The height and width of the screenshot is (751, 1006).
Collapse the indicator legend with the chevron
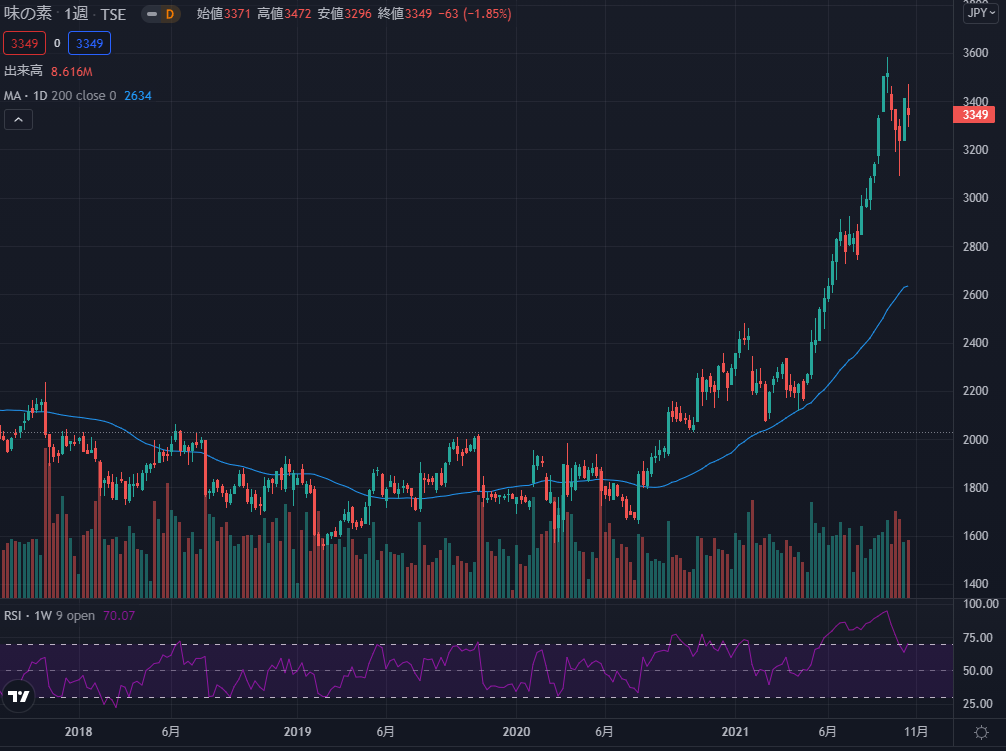tap(19, 120)
